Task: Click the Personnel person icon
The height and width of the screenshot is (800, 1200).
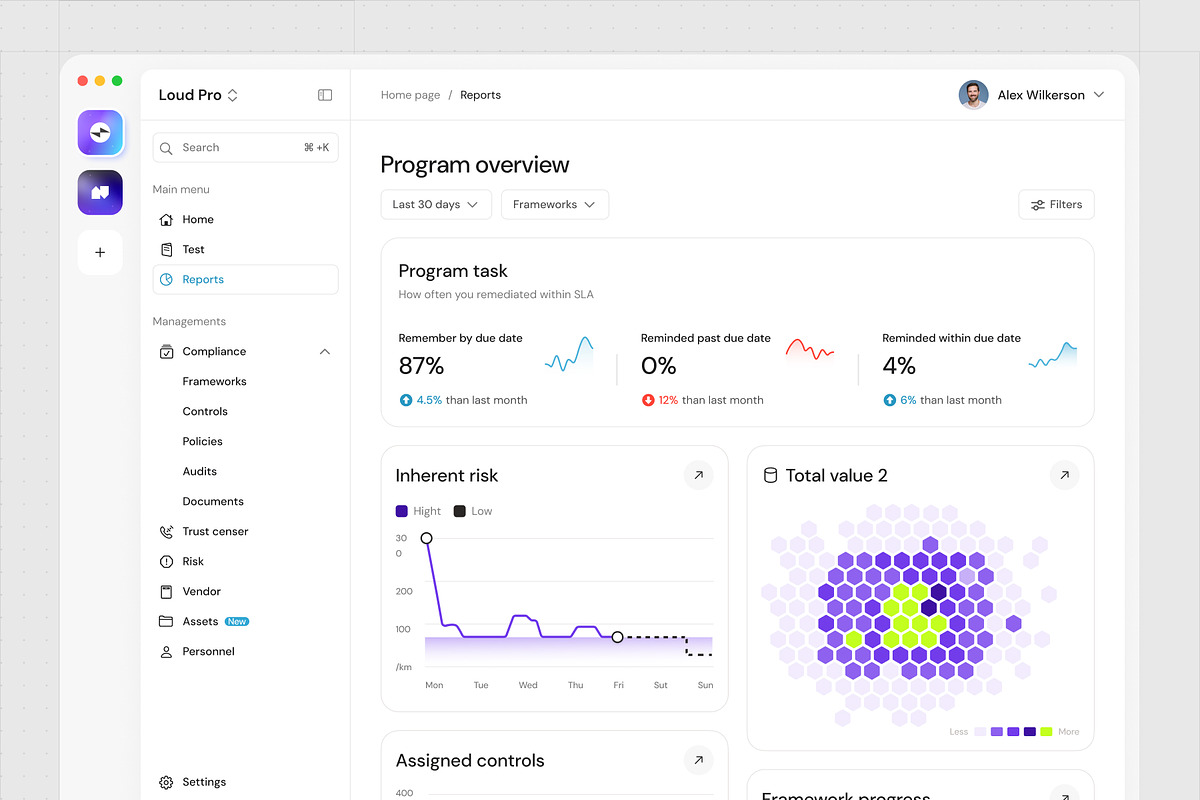Action: tap(167, 652)
